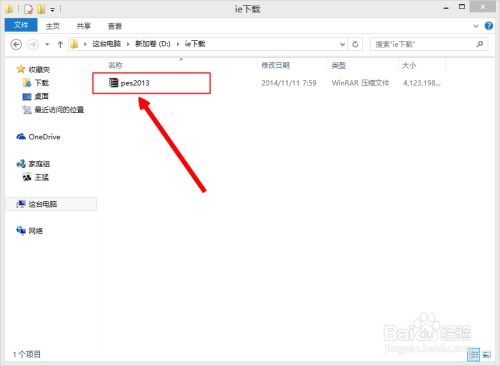This screenshot has height=366, width=500.
Task: Select user 王猛 under 家庭组
Action: [42, 177]
